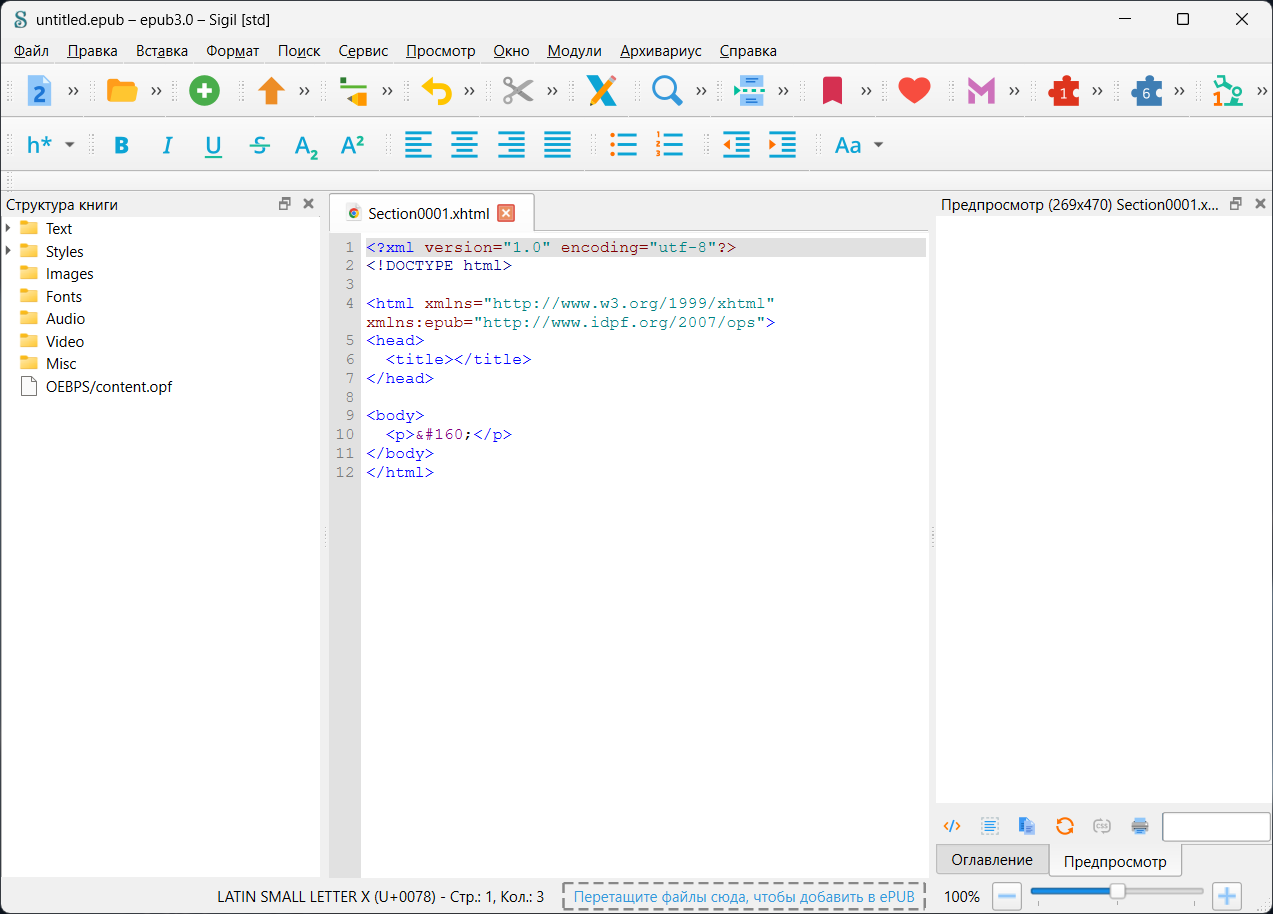
Task: Zoom in with the plus button
Action: (x=1227, y=896)
